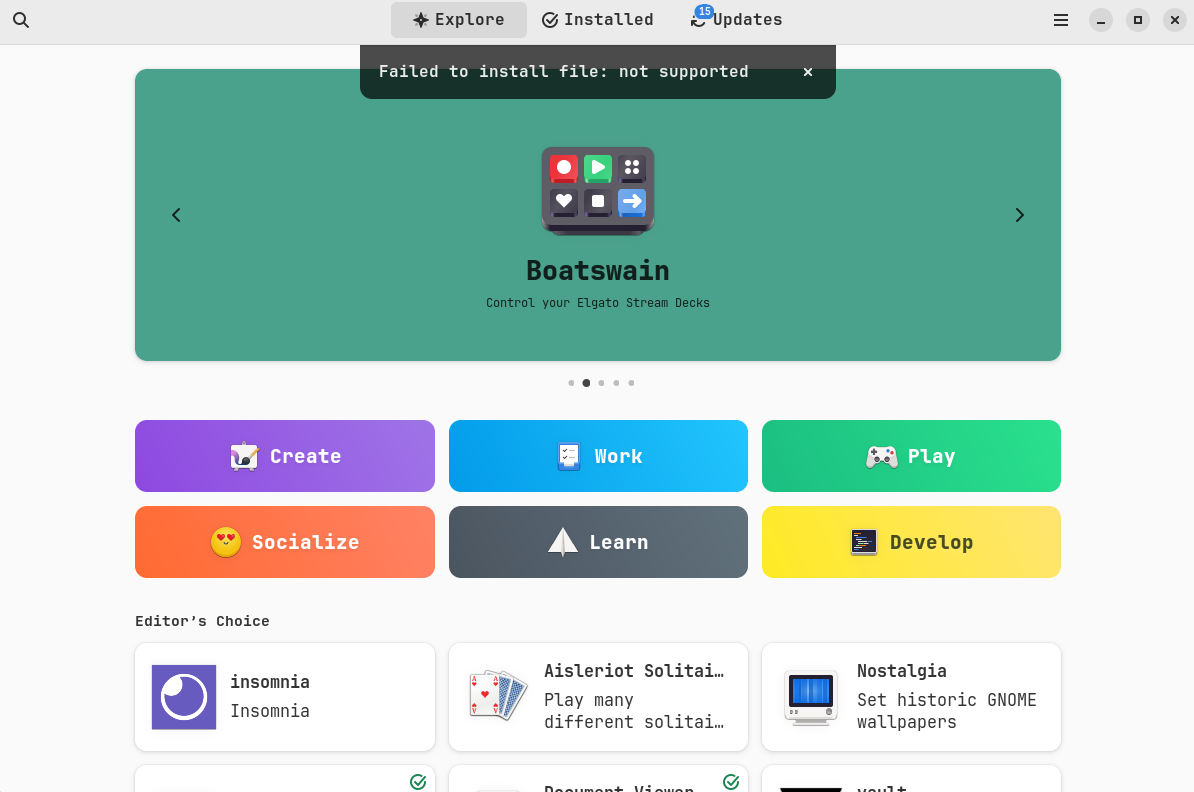Screen dimensions: 1194x792
Task: Open the Create category
Action: [x=285, y=456]
